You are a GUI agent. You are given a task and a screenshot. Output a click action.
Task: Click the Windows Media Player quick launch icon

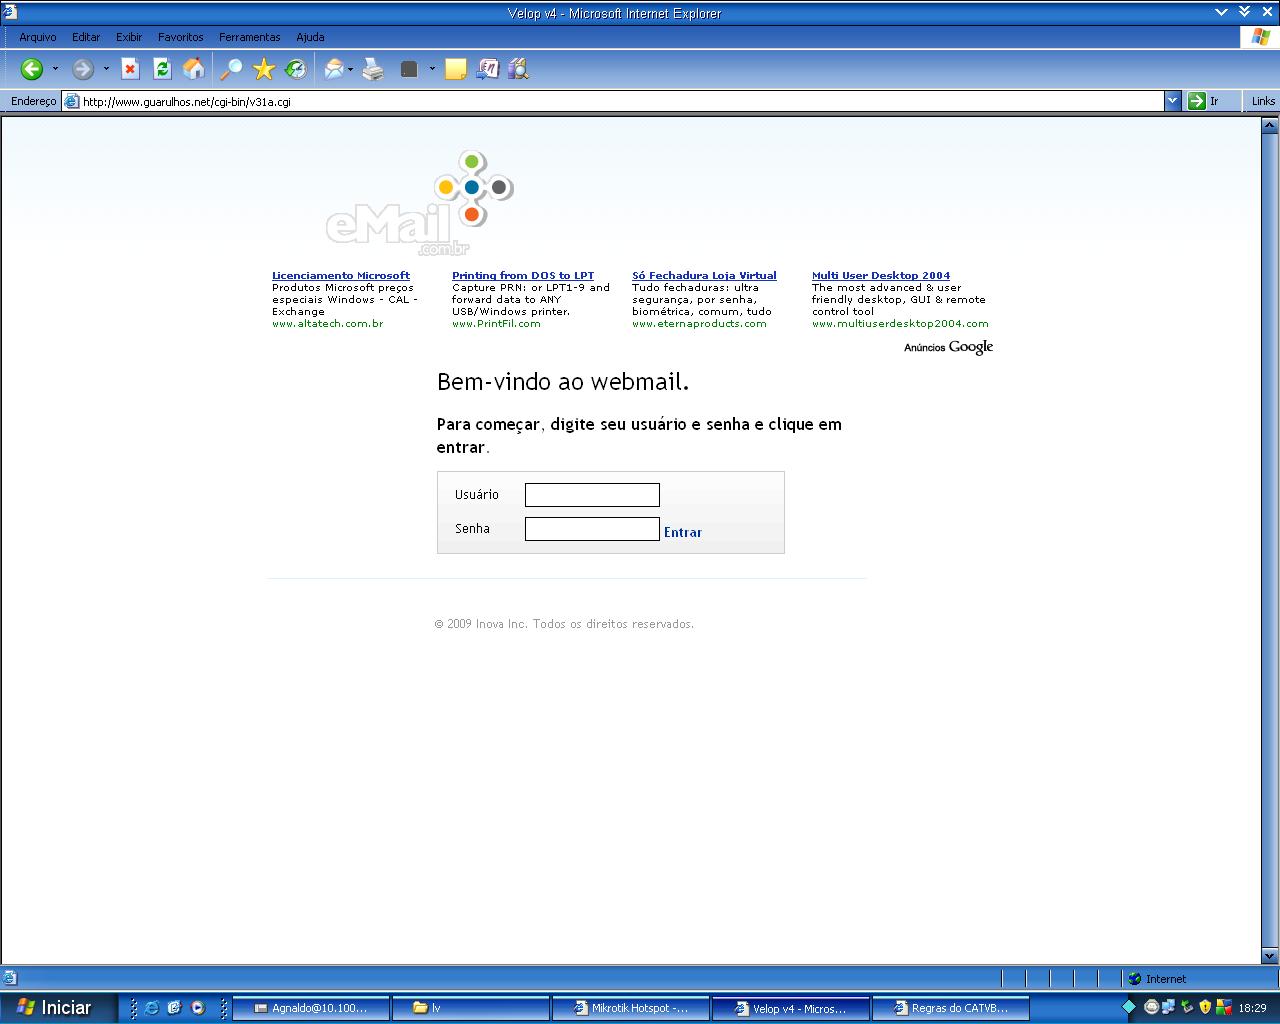[x=198, y=1008]
